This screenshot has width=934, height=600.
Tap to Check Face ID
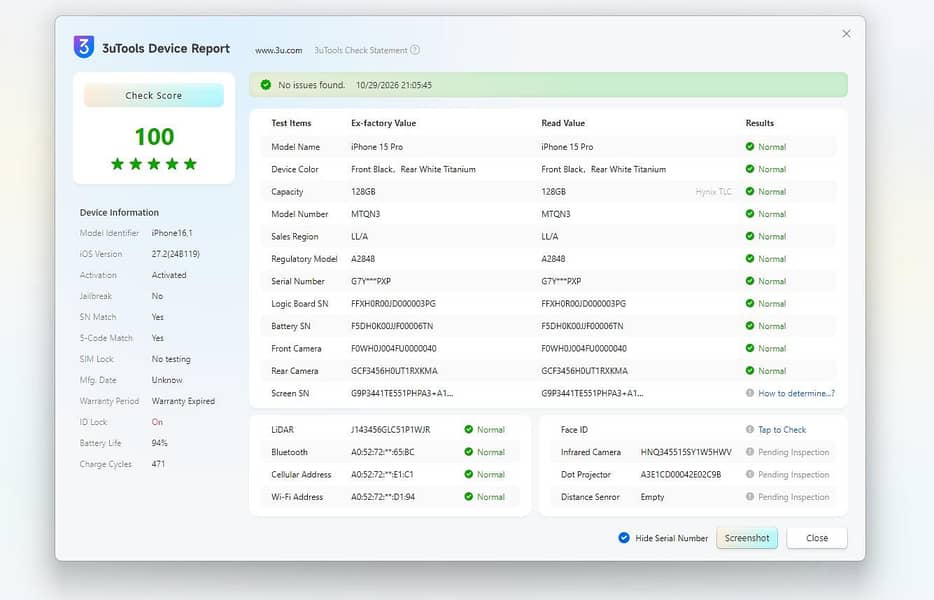pyautogui.click(x=782, y=430)
